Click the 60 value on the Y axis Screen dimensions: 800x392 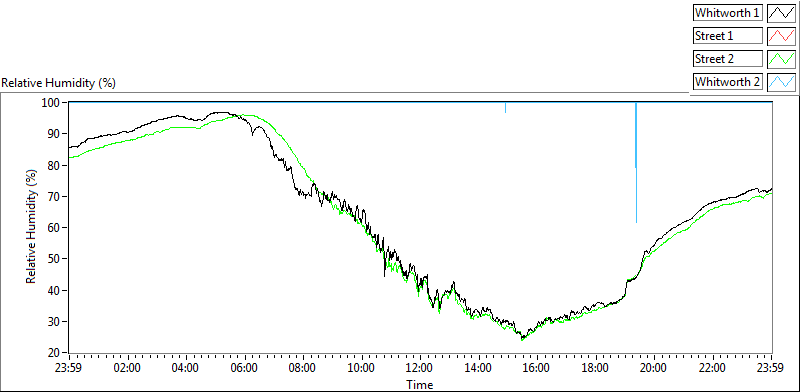[55, 228]
